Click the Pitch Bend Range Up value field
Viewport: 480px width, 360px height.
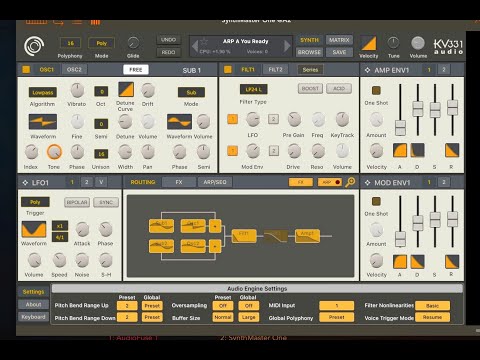(127, 306)
